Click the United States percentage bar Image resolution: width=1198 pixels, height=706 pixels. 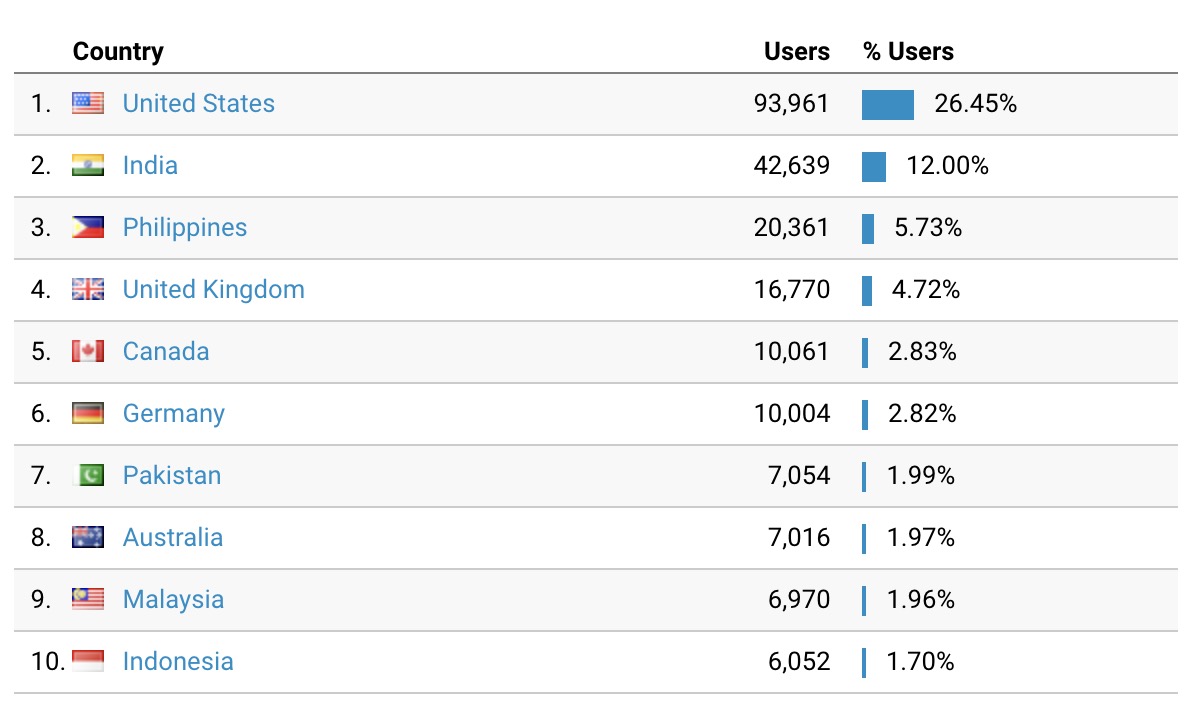click(x=888, y=104)
